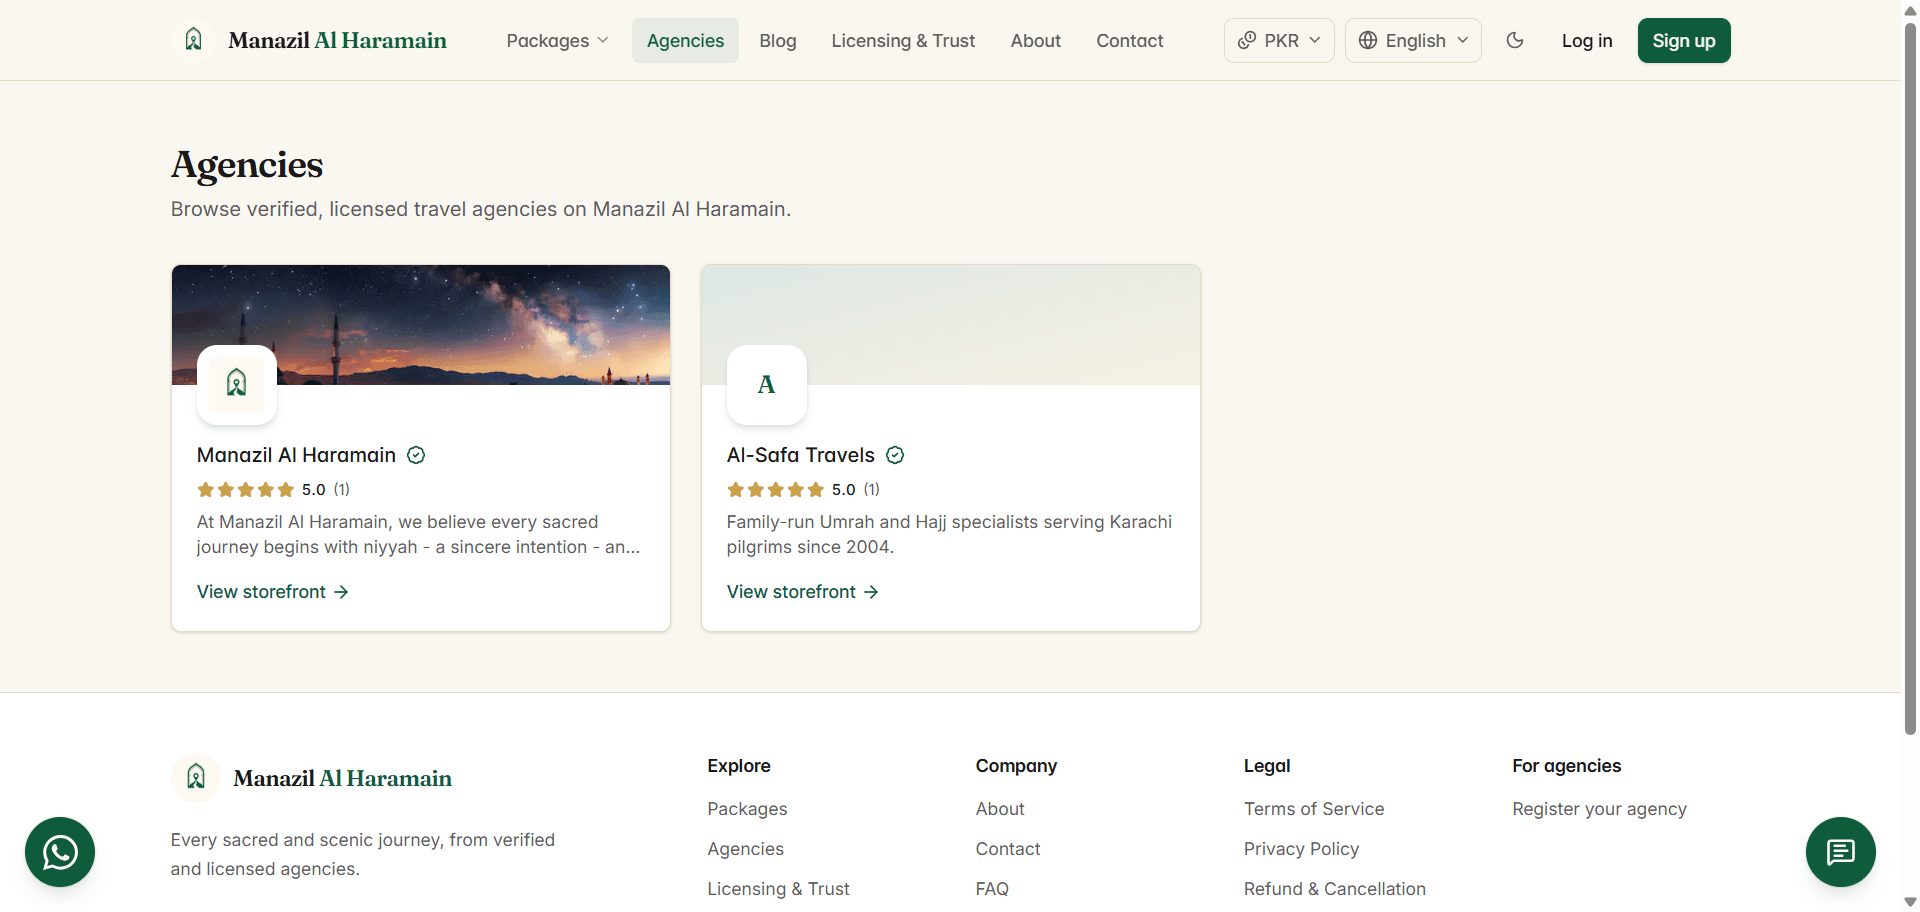Click 'Browse verified, licensed travel agencies' subtitle
The width and height of the screenshot is (1920, 912).
click(481, 209)
